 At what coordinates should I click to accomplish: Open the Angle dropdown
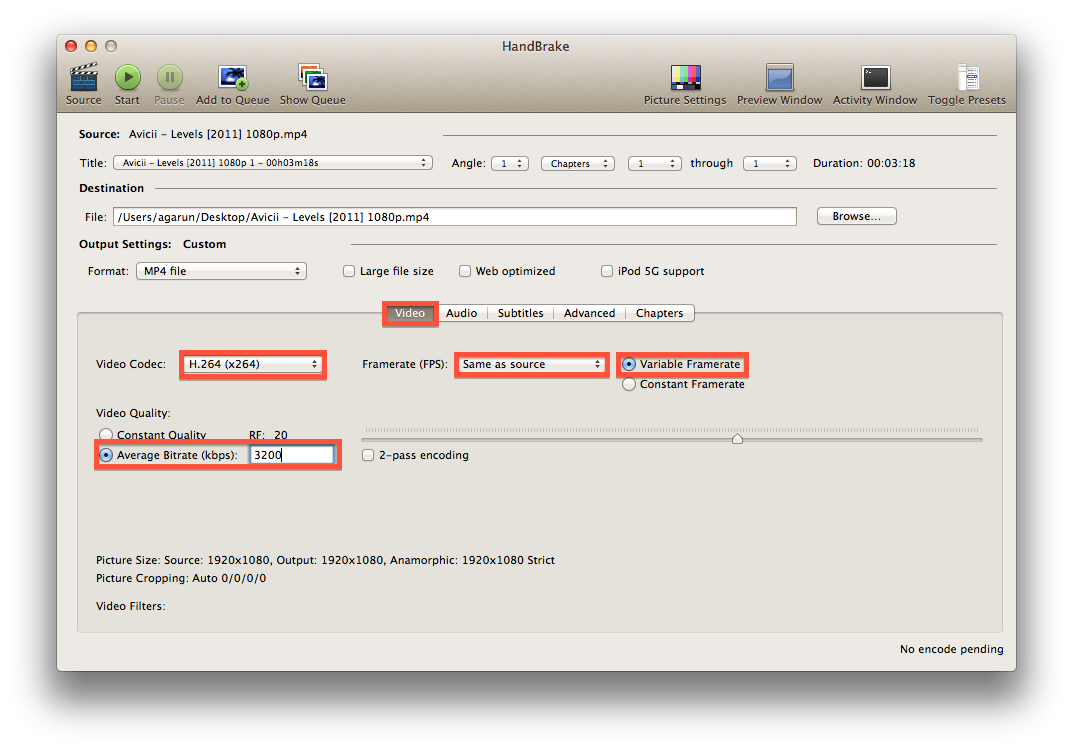click(x=510, y=164)
